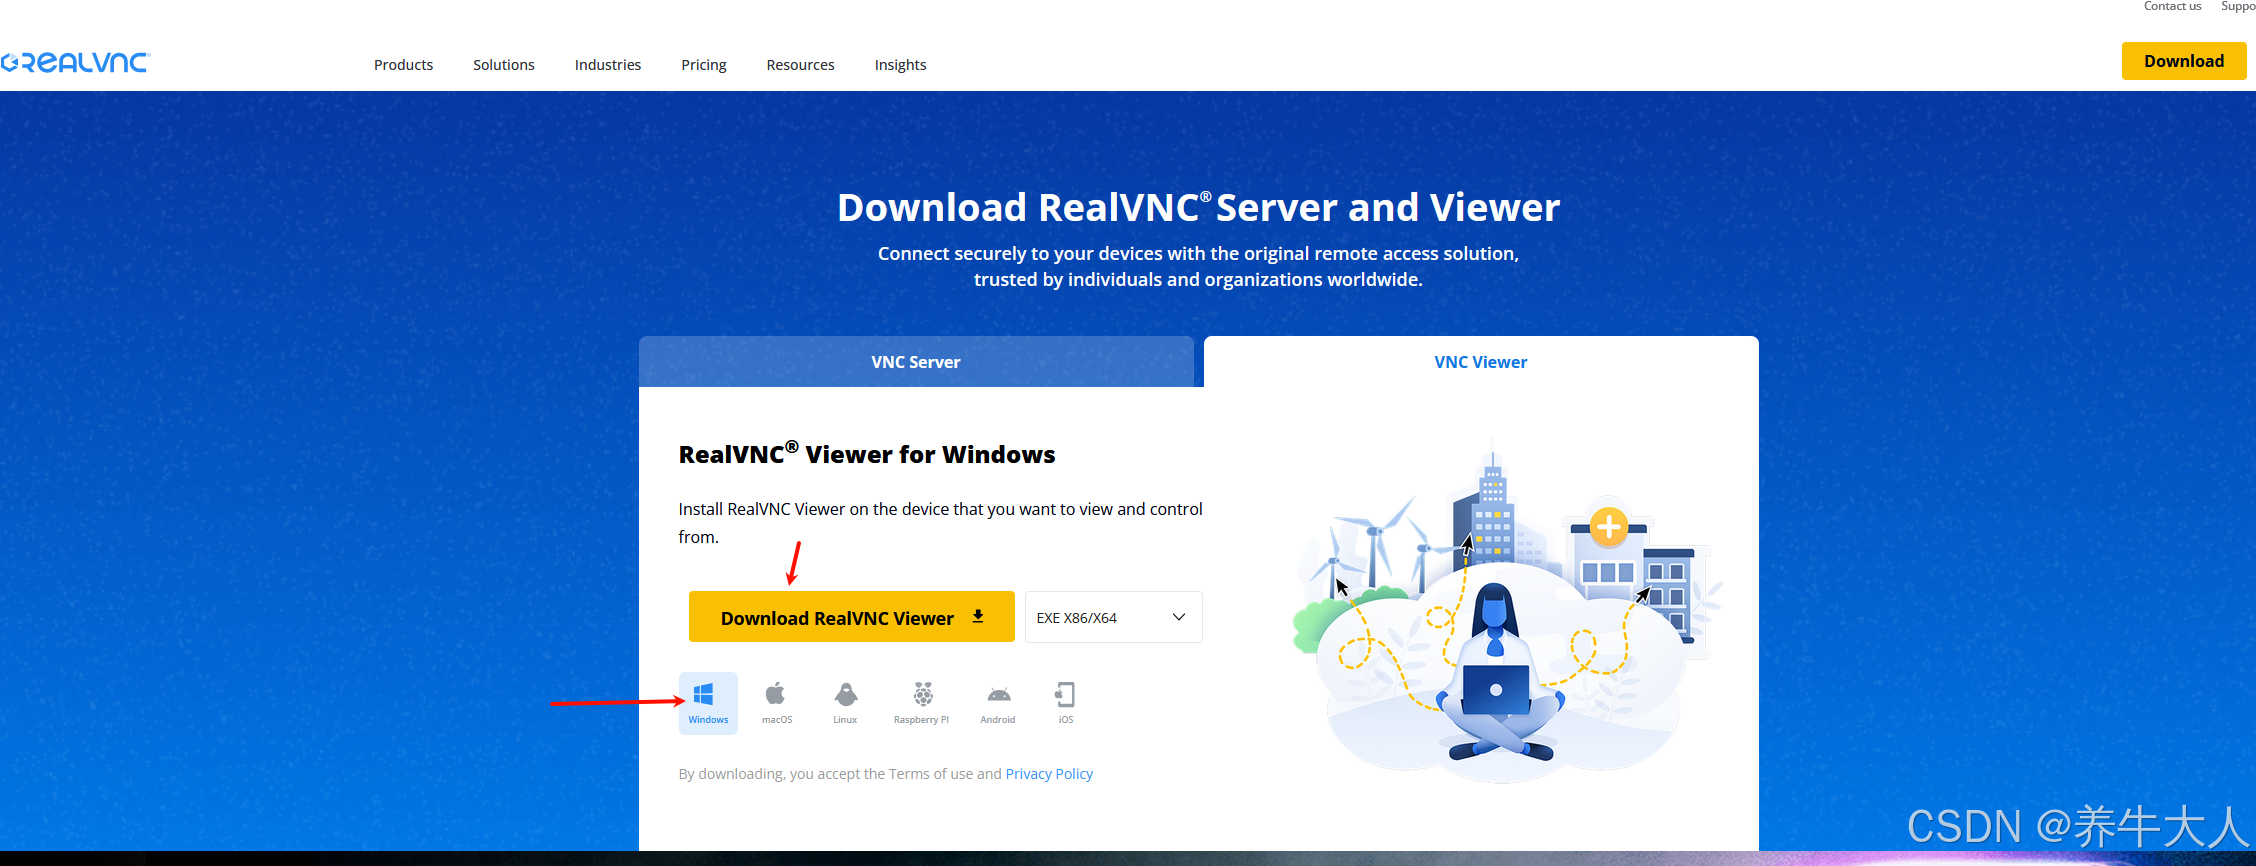Choose the Linux platform icon

click(845, 703)
